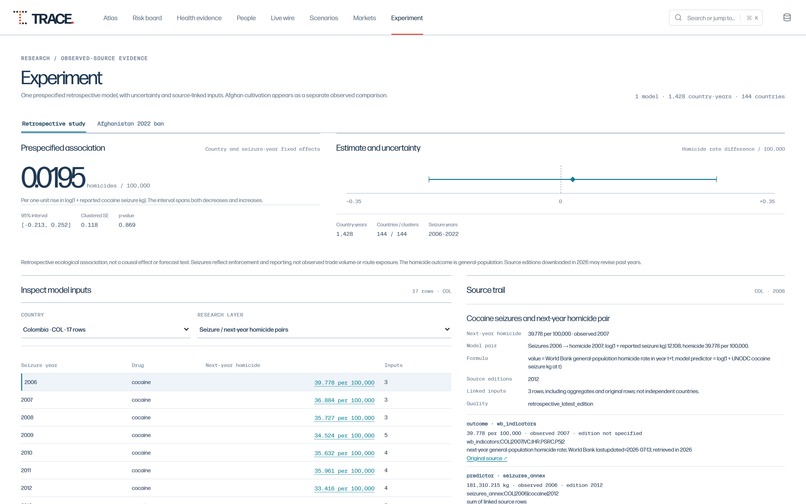The image size is (806, 504).
Task: Click the Seizure years 2006-2022 value
Action: (x=443, y=234)
